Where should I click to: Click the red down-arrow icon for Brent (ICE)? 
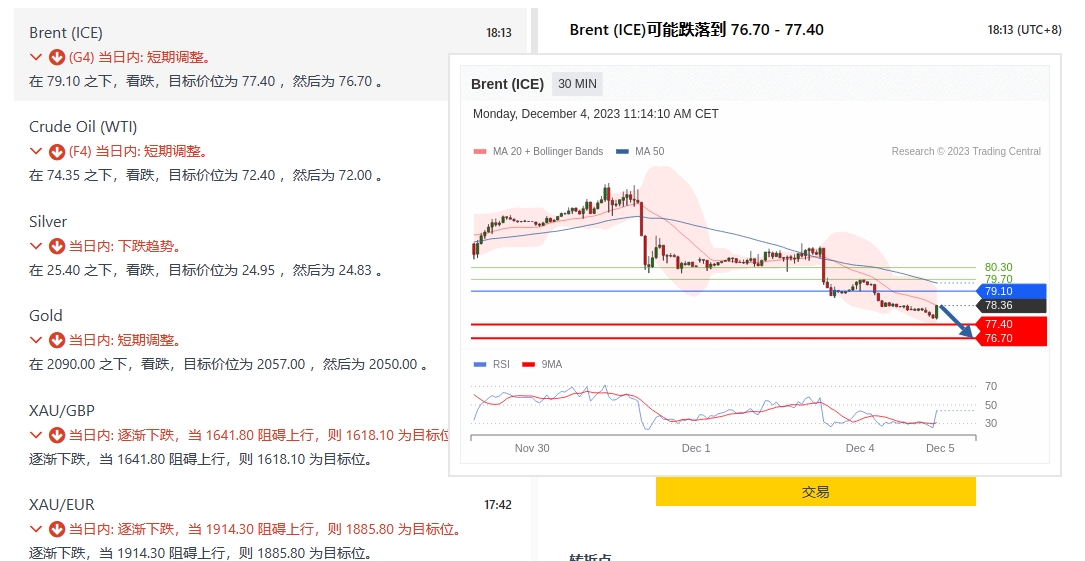(x=57, y=57)
